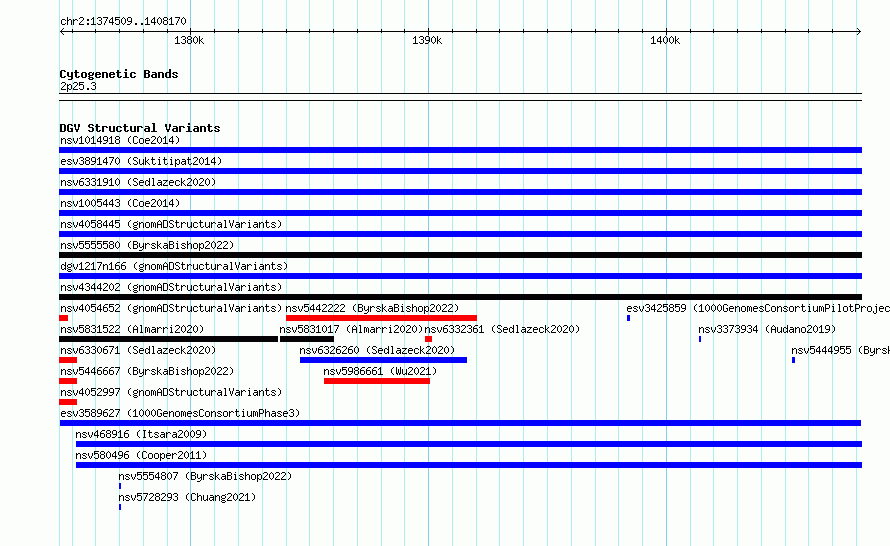The height and width of the screenshot is (546, 890).
Task: Click the red bar under nsv5986661
Action: 377,381
